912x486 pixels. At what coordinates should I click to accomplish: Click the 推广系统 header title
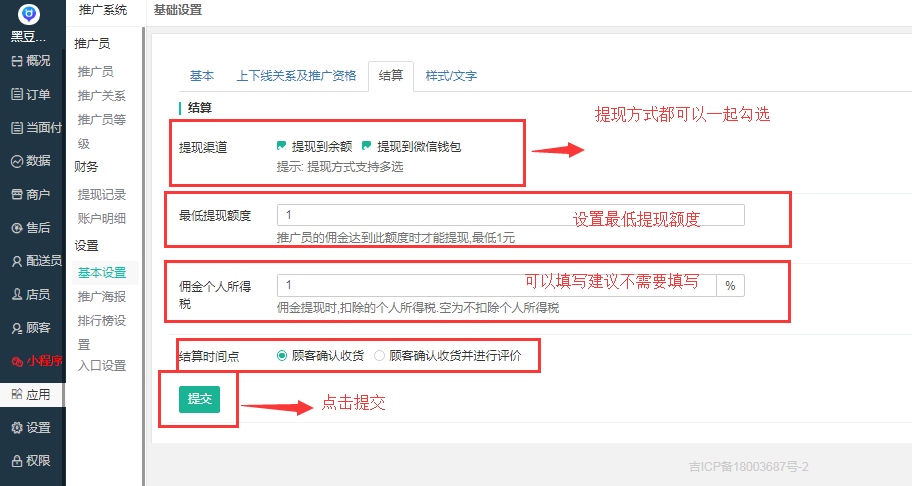(x=103, y=10)
